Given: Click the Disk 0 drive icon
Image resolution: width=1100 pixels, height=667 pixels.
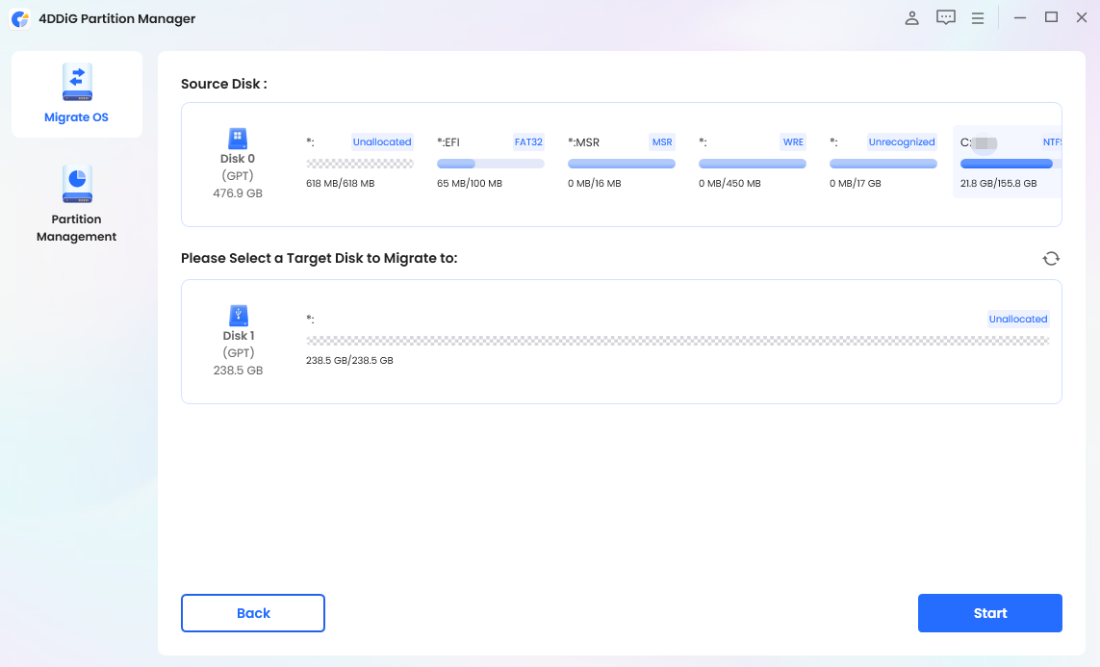Looking at the screenshot, I should pos(238,138).
